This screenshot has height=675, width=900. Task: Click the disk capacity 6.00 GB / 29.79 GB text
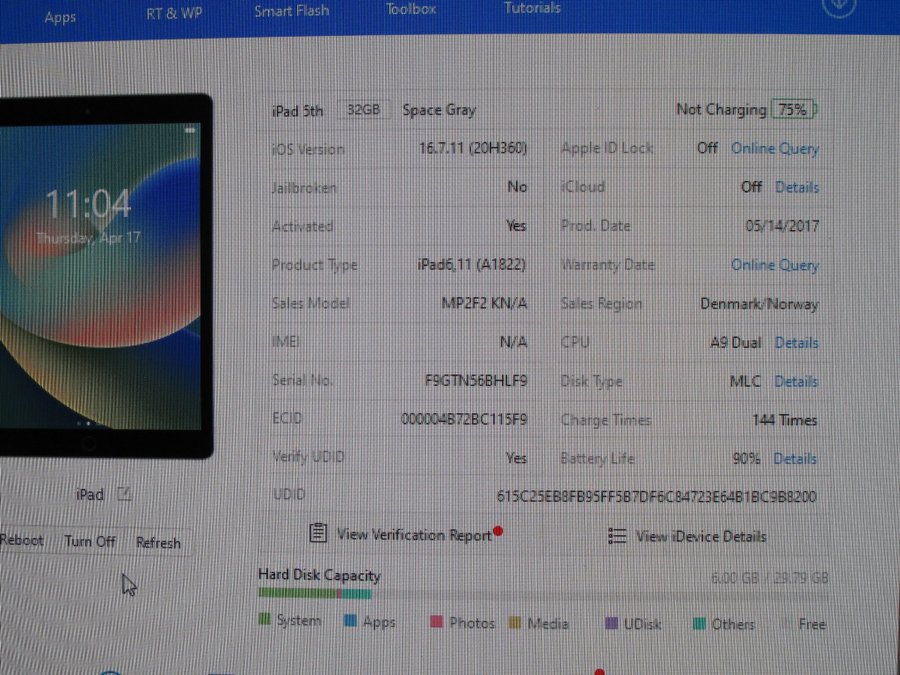point(769,577)
